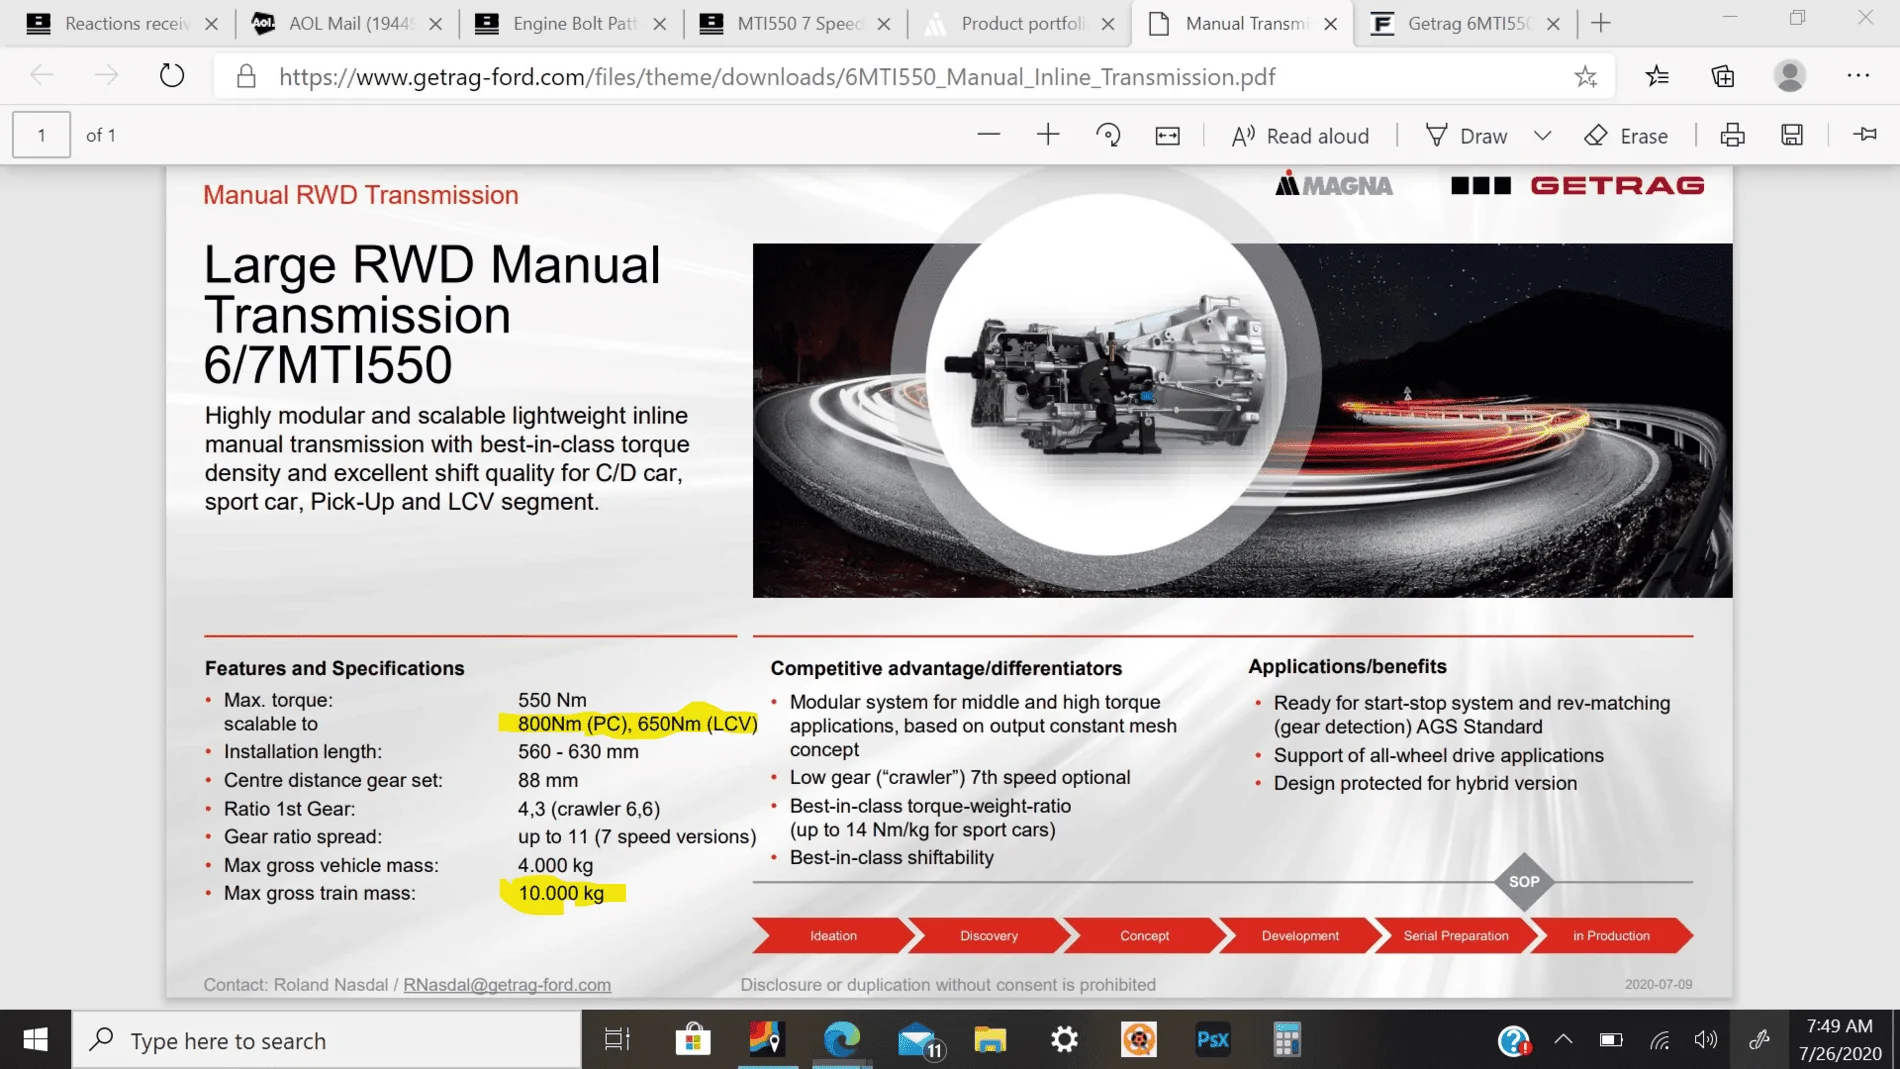The height and width of the screenshot is (1069, 1900).
Task: Click the In Production stage arrow
Action: [x=1611, y=936]
